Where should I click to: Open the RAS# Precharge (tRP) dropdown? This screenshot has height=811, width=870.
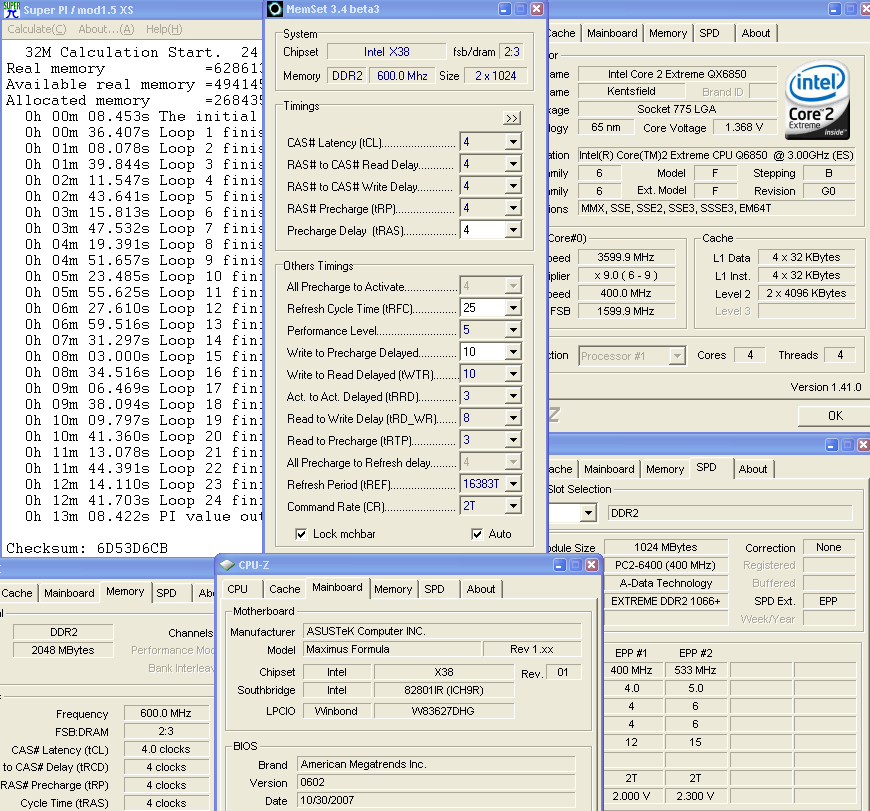[x=513, y=208]
